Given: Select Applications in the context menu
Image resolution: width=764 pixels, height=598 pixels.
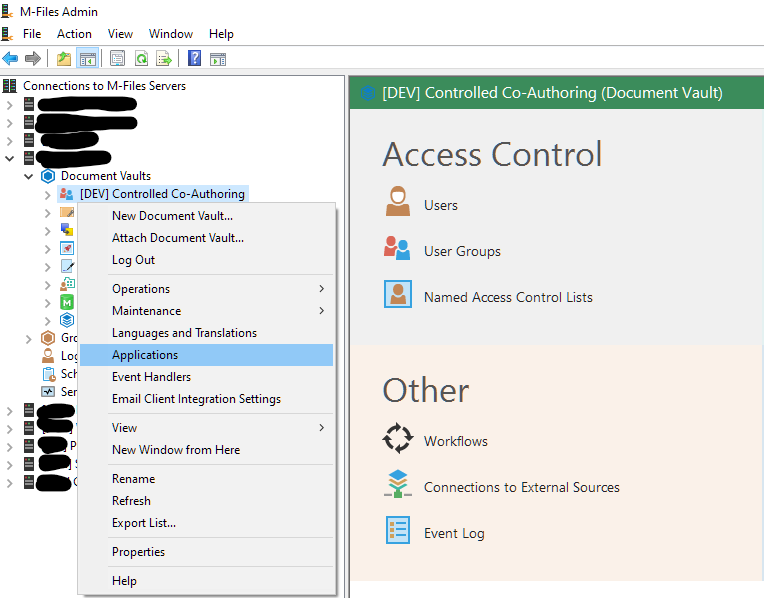Looking at the screenshot, I should point(207,355).
